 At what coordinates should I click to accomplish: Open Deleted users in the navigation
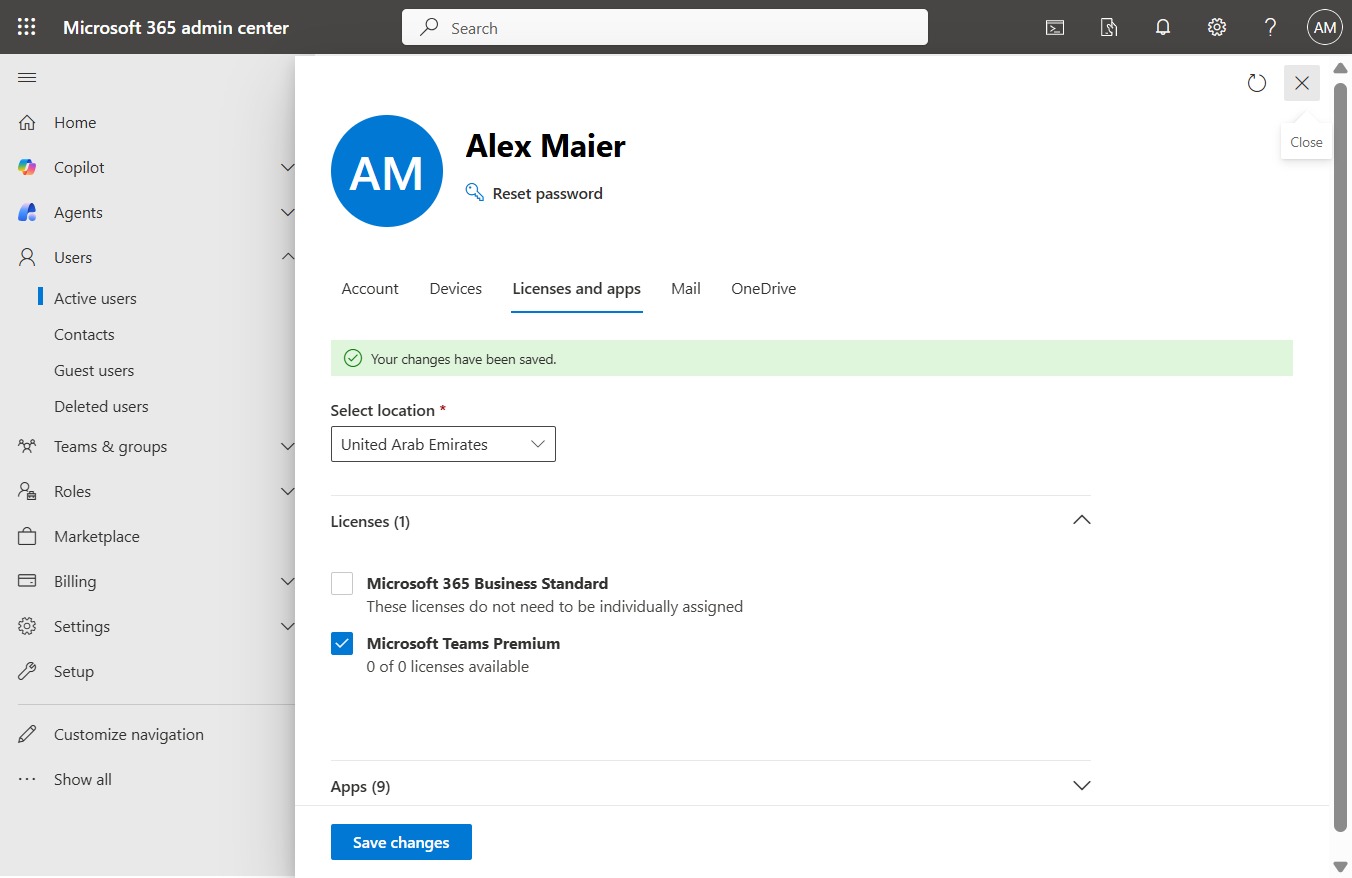click(101, 406)
